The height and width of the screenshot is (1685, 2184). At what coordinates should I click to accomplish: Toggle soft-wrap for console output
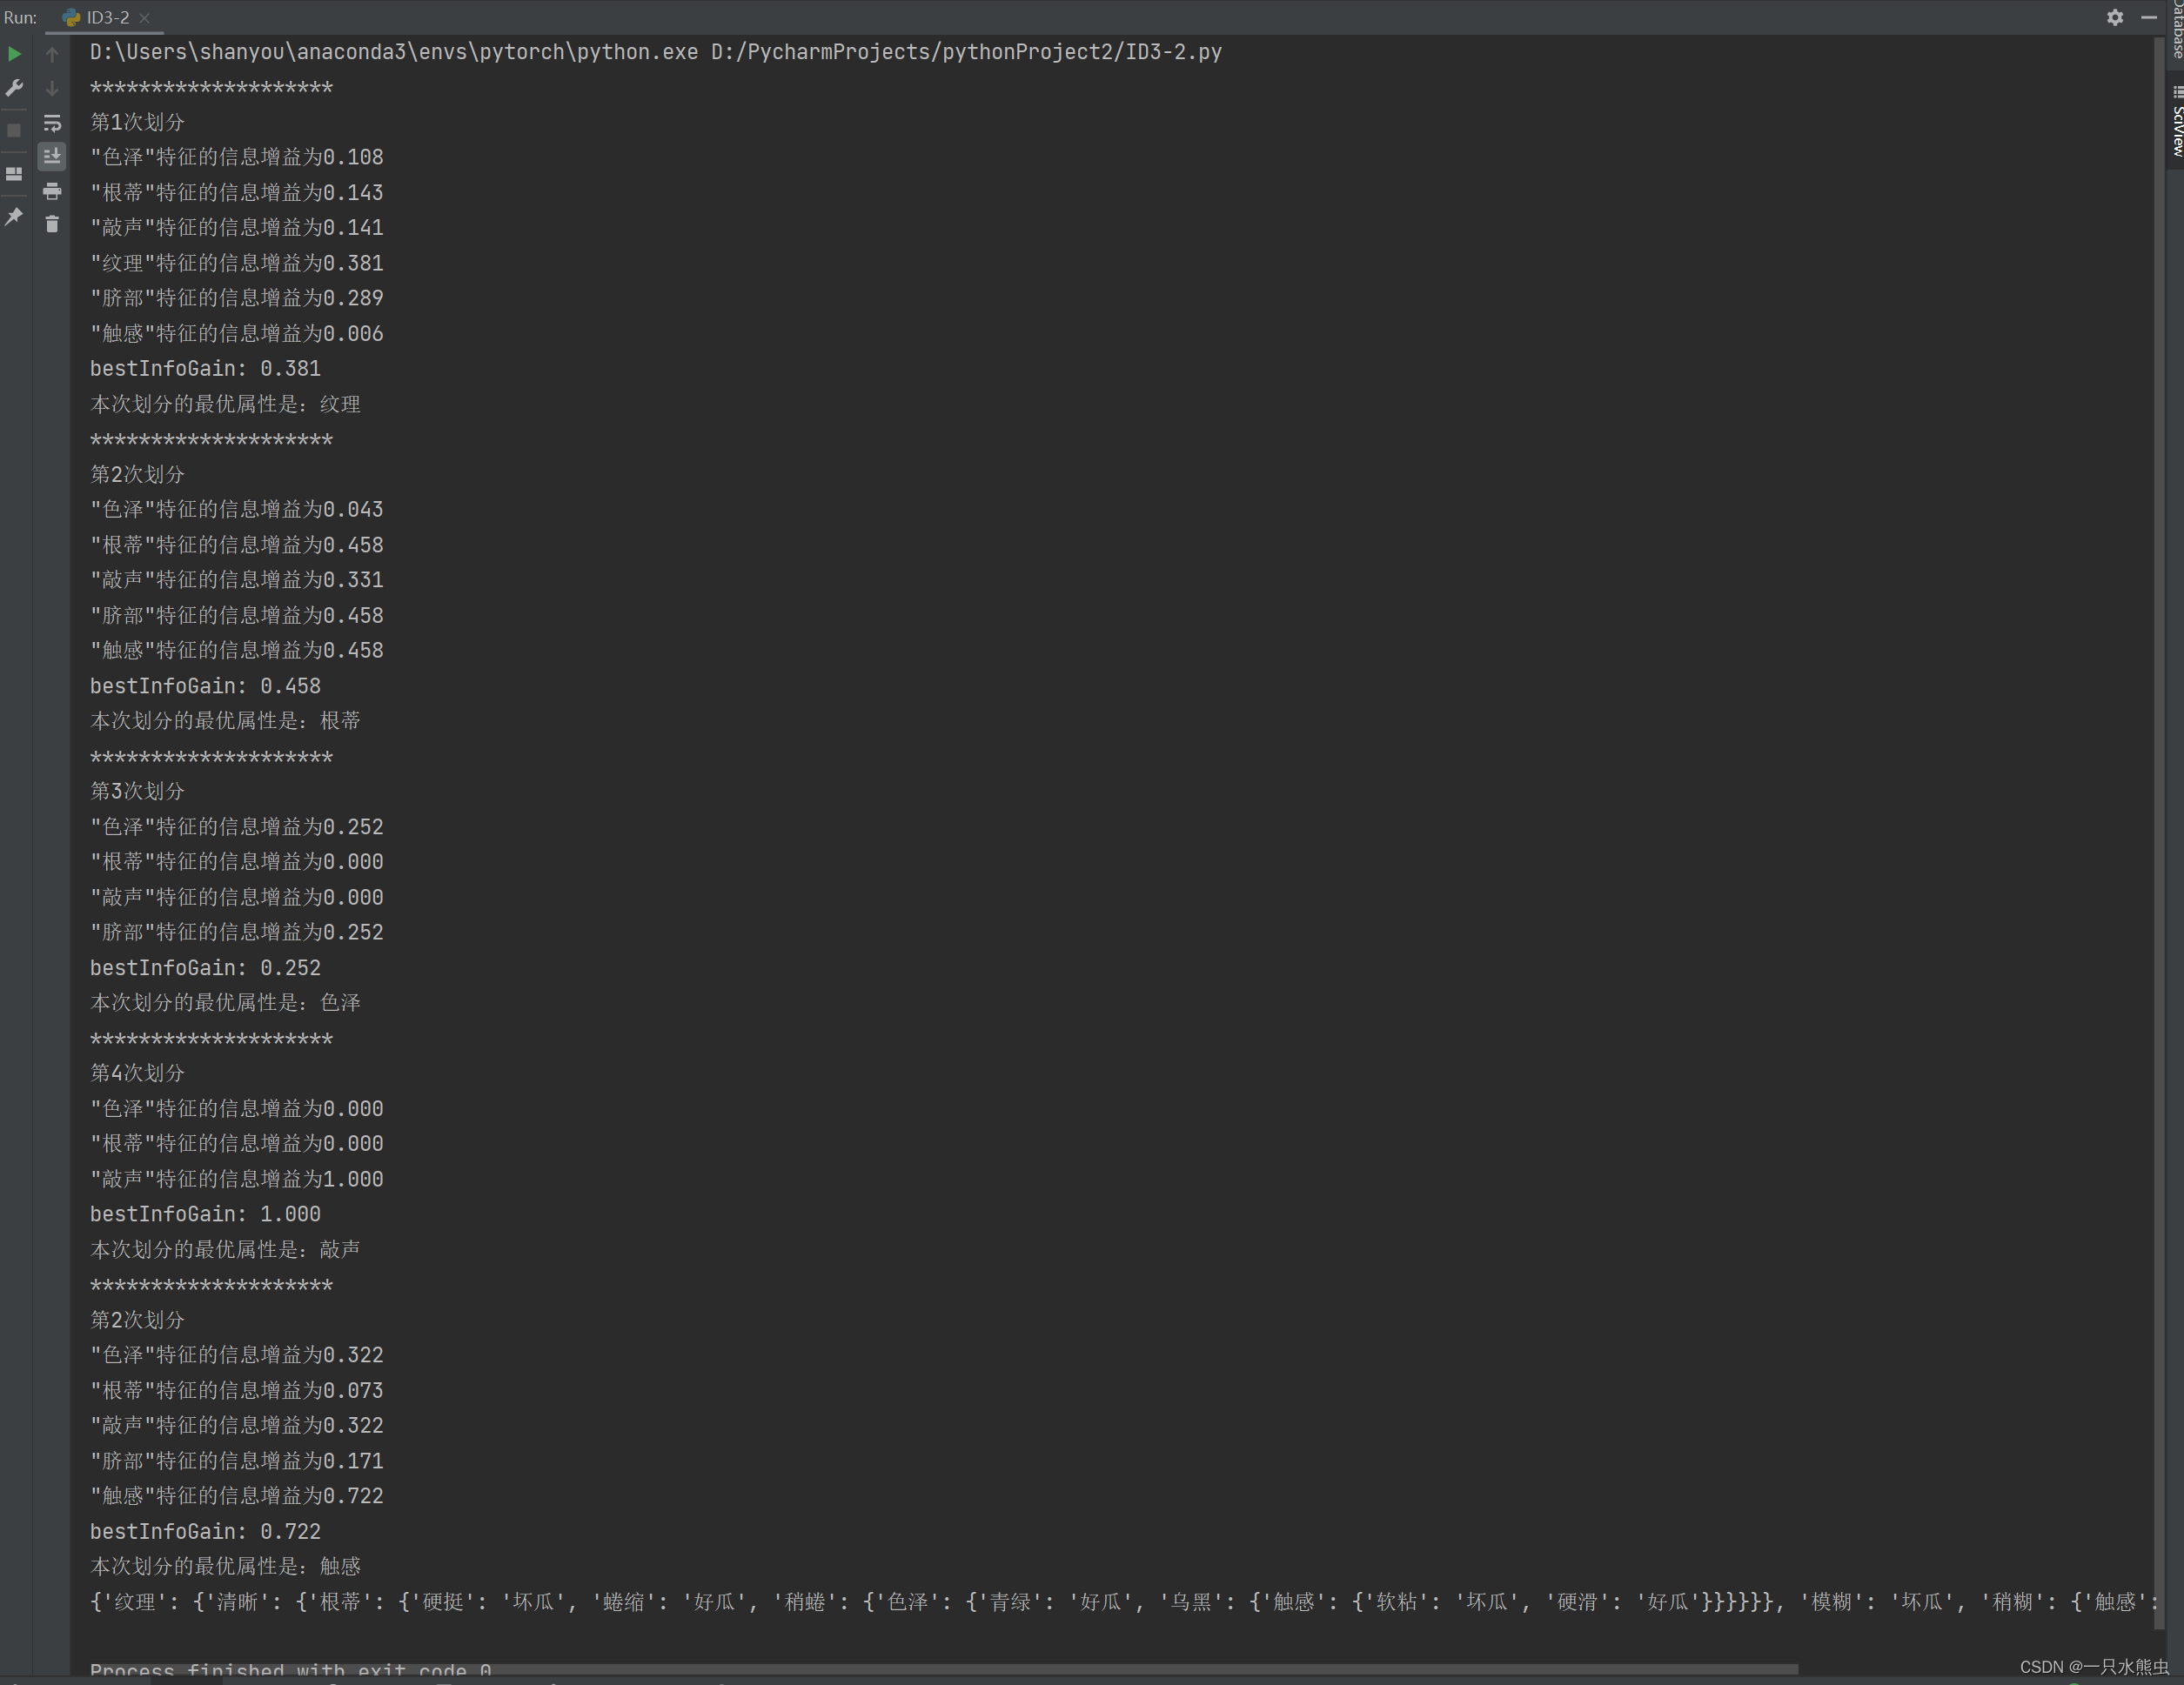52,123
